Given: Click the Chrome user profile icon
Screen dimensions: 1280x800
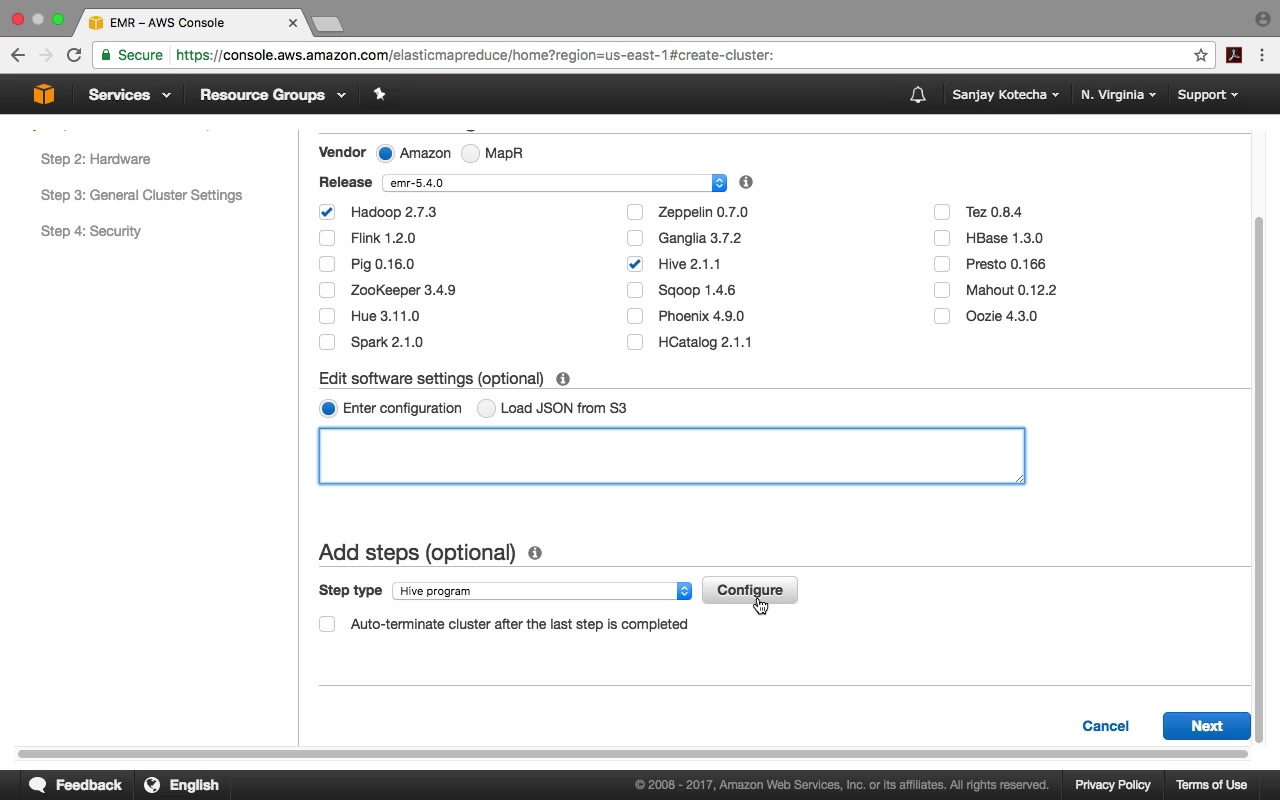Looking at the screenshot, I should click(1262, 19).
